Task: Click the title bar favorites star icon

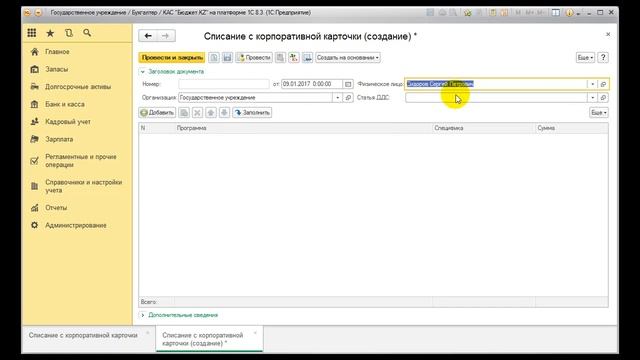Action: click(468, 13)
